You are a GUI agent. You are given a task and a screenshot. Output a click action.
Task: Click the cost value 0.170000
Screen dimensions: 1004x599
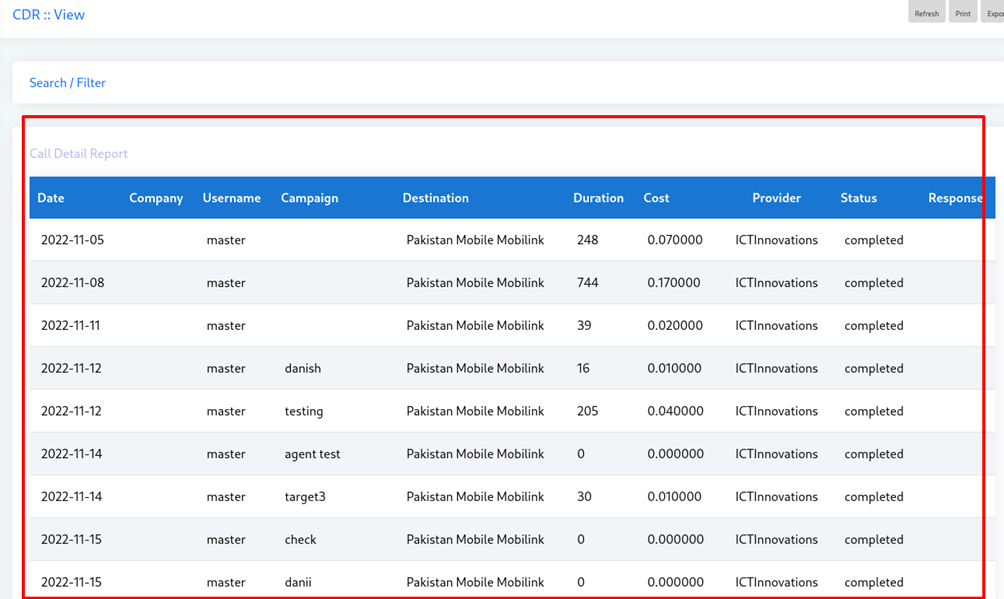click(674, 283)
